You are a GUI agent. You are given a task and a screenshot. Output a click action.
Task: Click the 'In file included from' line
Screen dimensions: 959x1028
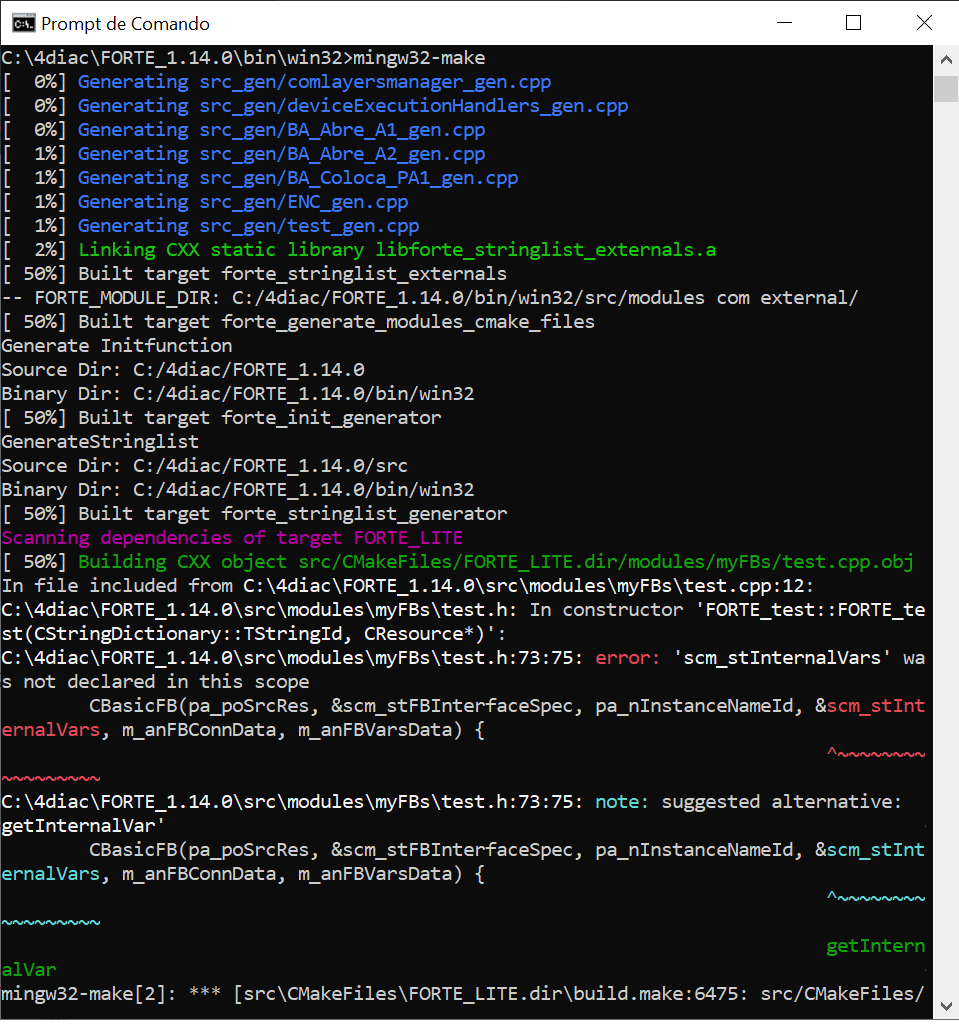408,585
